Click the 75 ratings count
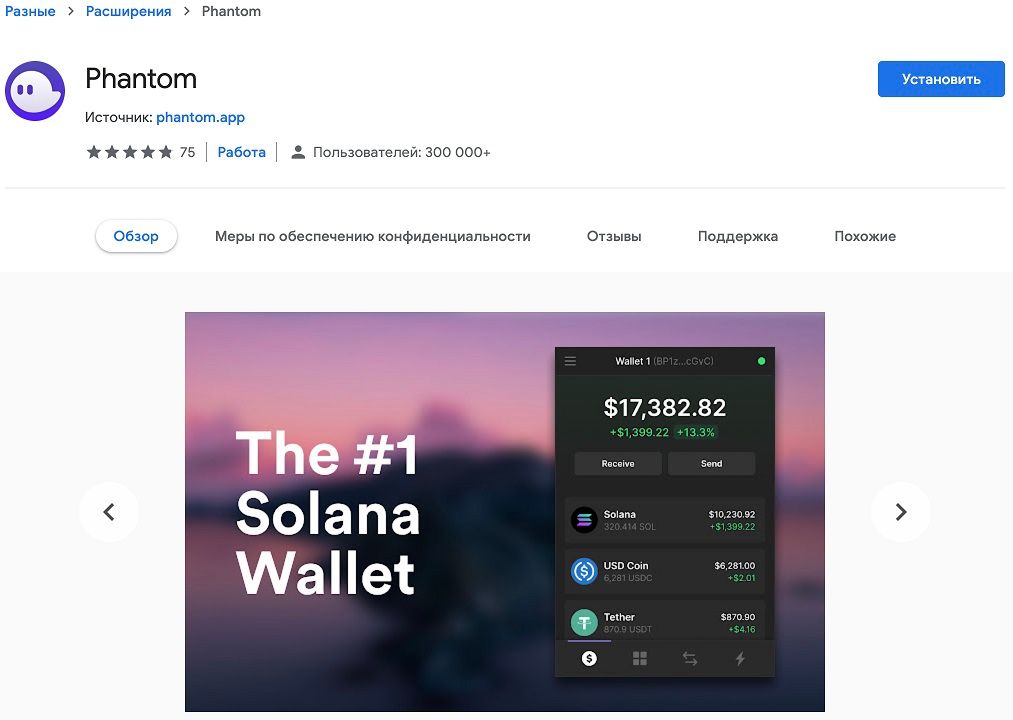Image resolution: width=1013 pixels, height=720 pixels. pos(187,153)
